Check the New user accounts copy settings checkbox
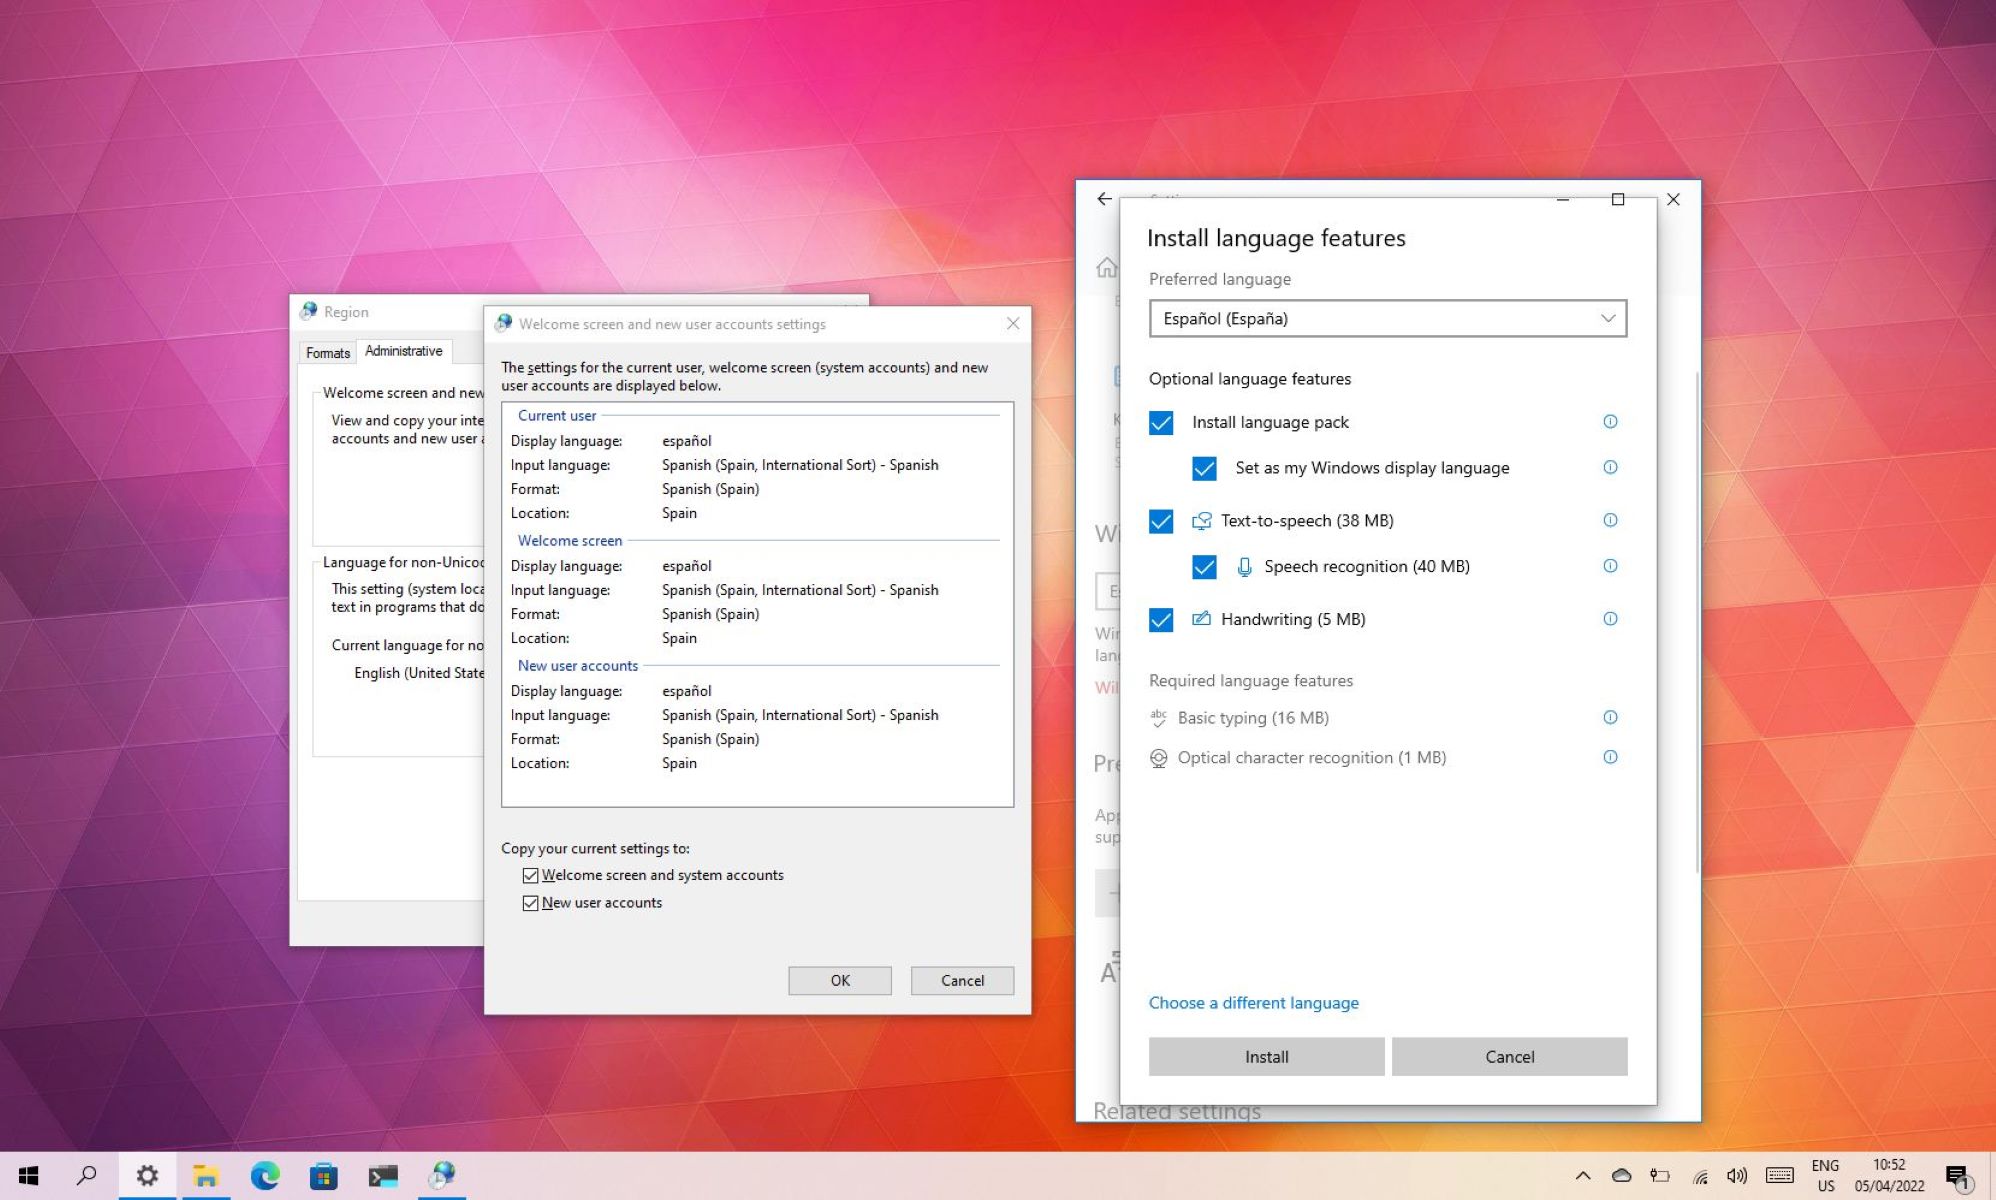The width and height of the screenshot is (1996, 1200). pos(530,902)
